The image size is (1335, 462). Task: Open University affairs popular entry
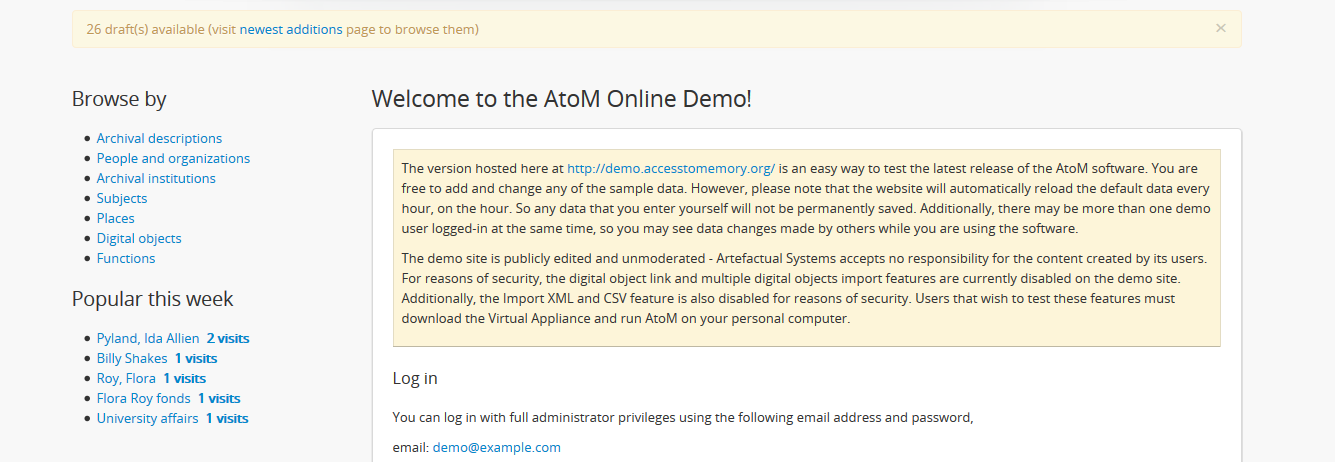pyautogui.click(x=147, y=418)
